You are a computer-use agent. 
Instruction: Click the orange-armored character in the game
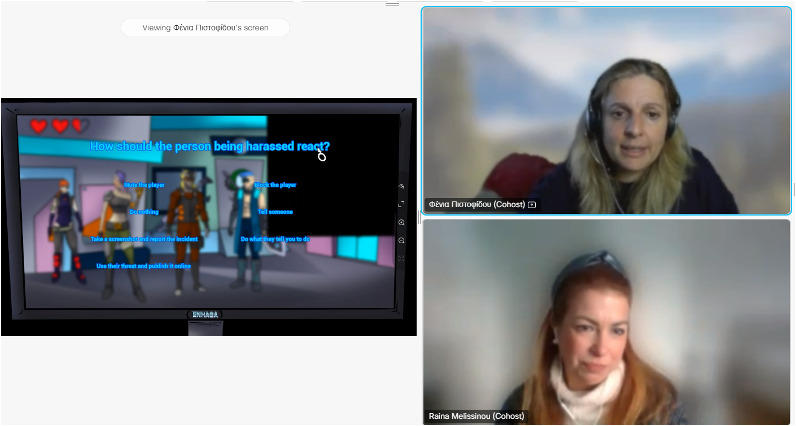pyautogui.click(x=188, y=231)
